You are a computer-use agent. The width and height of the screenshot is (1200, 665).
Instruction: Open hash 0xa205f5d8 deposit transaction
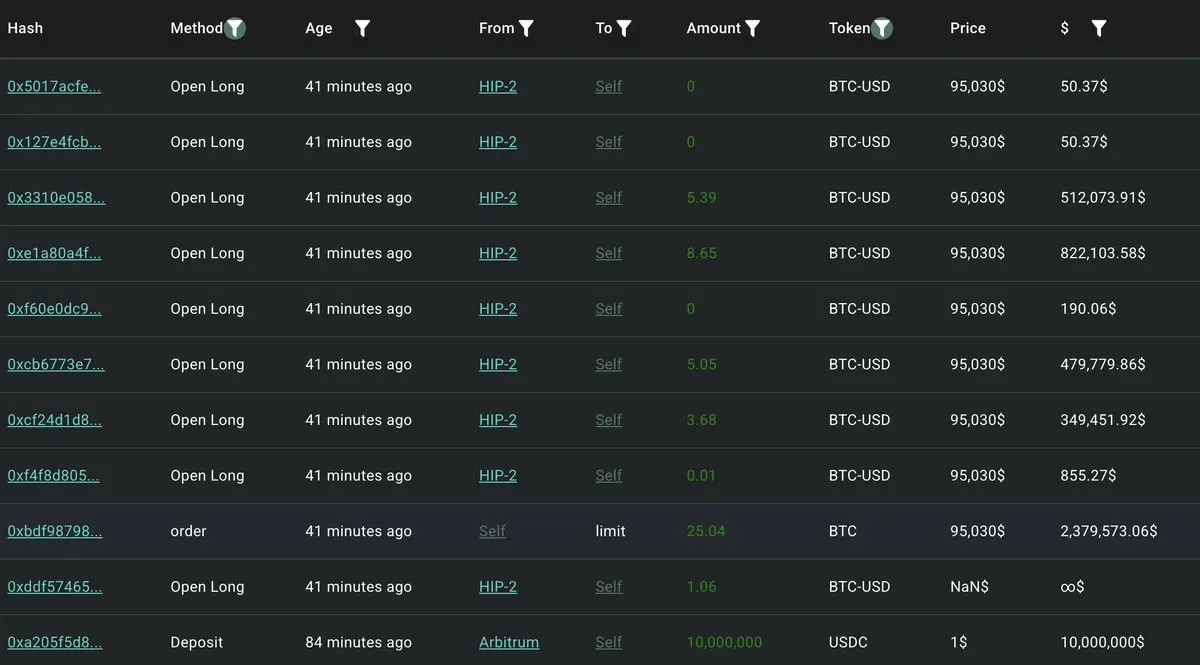54,642
